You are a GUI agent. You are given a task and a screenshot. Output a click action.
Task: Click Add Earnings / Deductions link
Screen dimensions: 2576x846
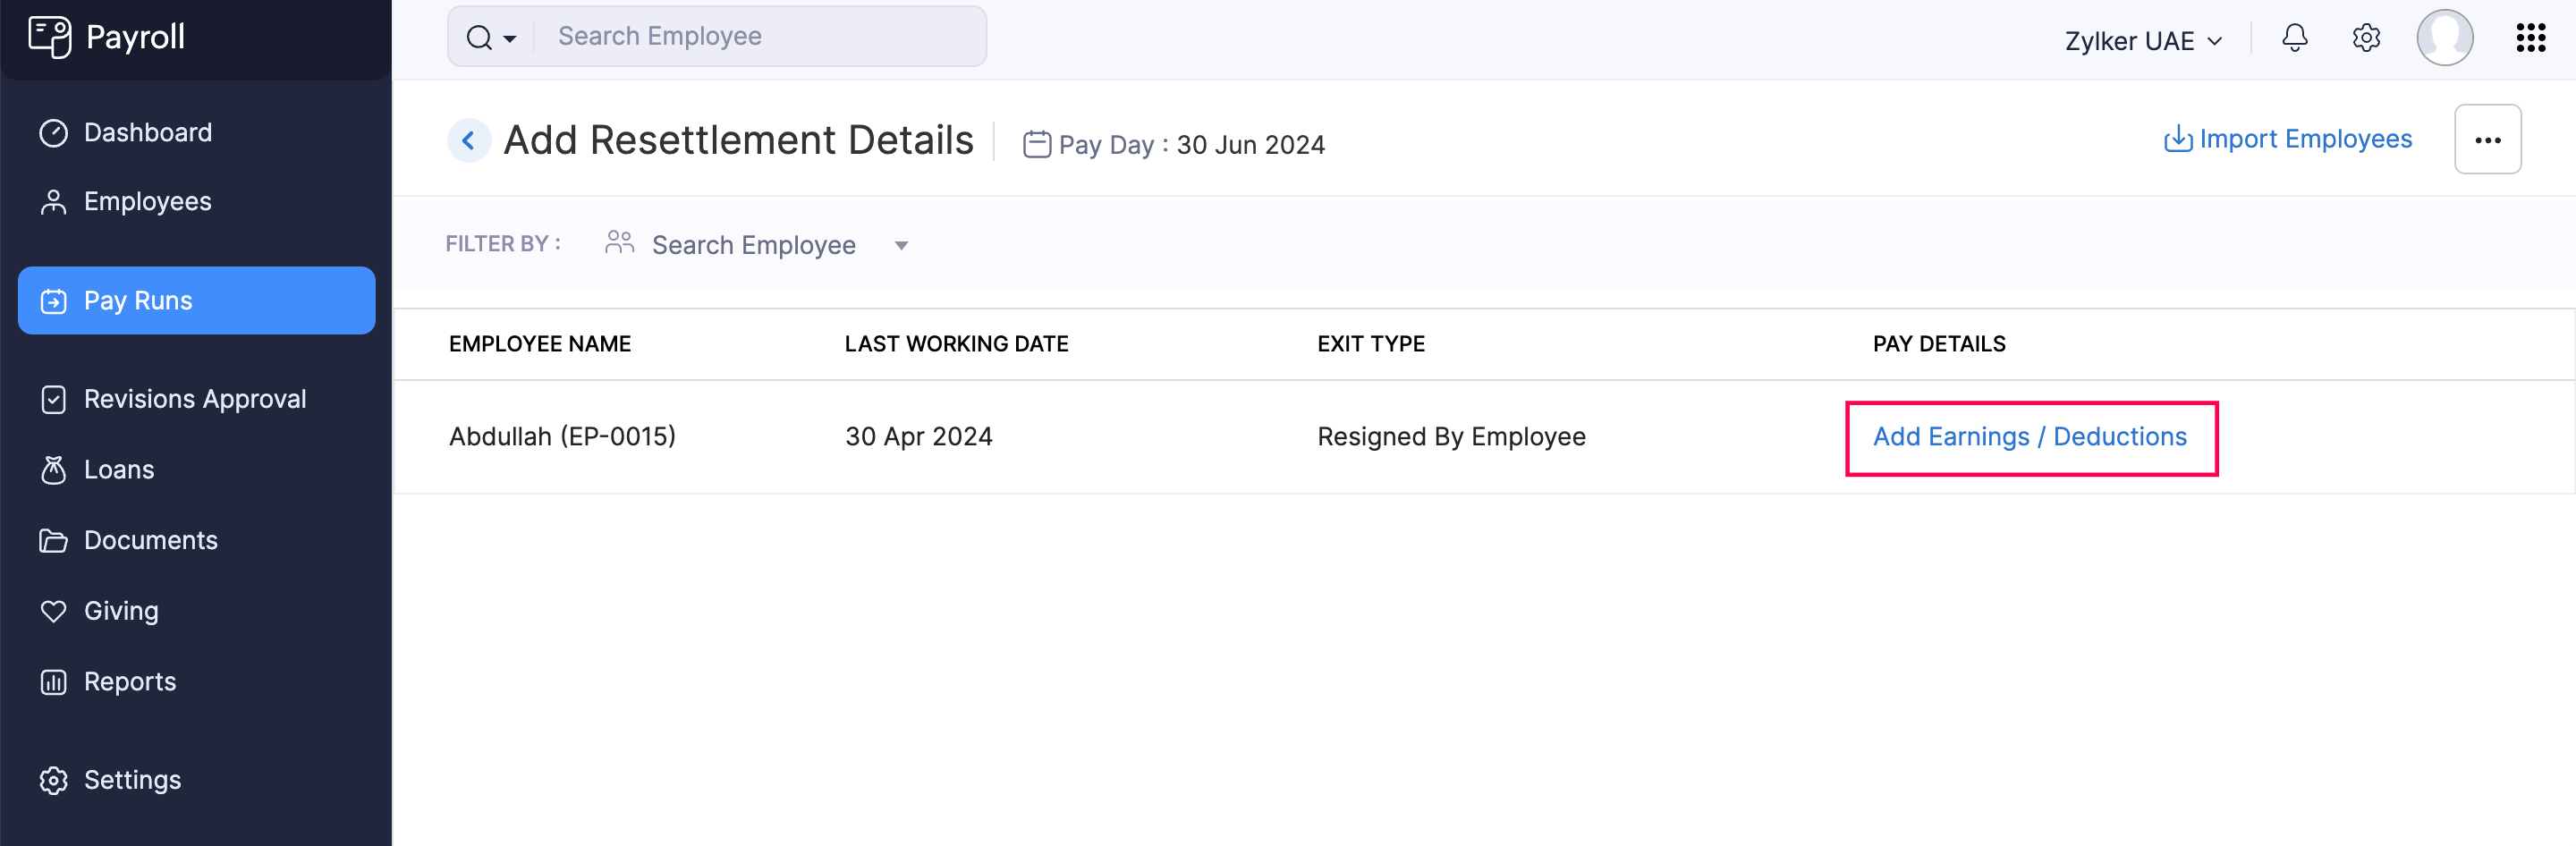click(2029, 437)
